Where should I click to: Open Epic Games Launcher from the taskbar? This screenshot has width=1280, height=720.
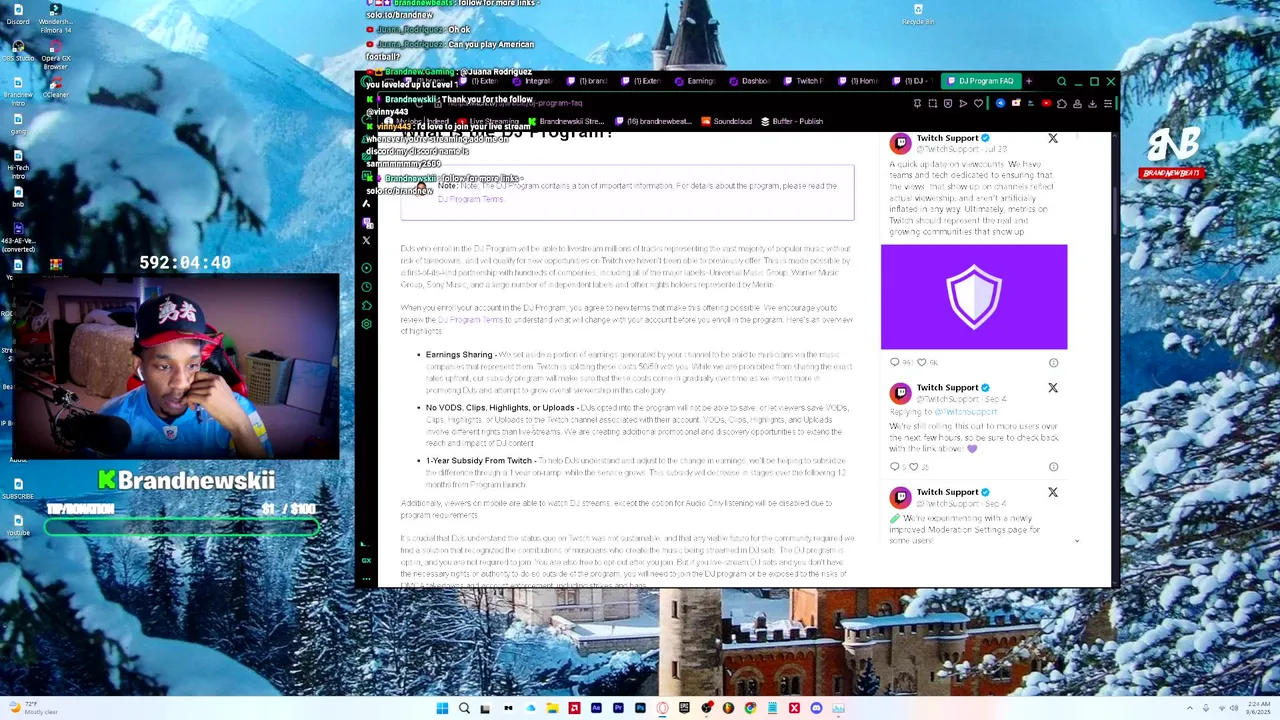tap(684, 708)
